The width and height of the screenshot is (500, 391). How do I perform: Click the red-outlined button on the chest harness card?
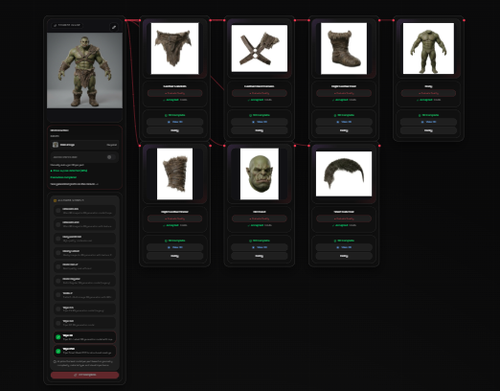click(259, 93)
